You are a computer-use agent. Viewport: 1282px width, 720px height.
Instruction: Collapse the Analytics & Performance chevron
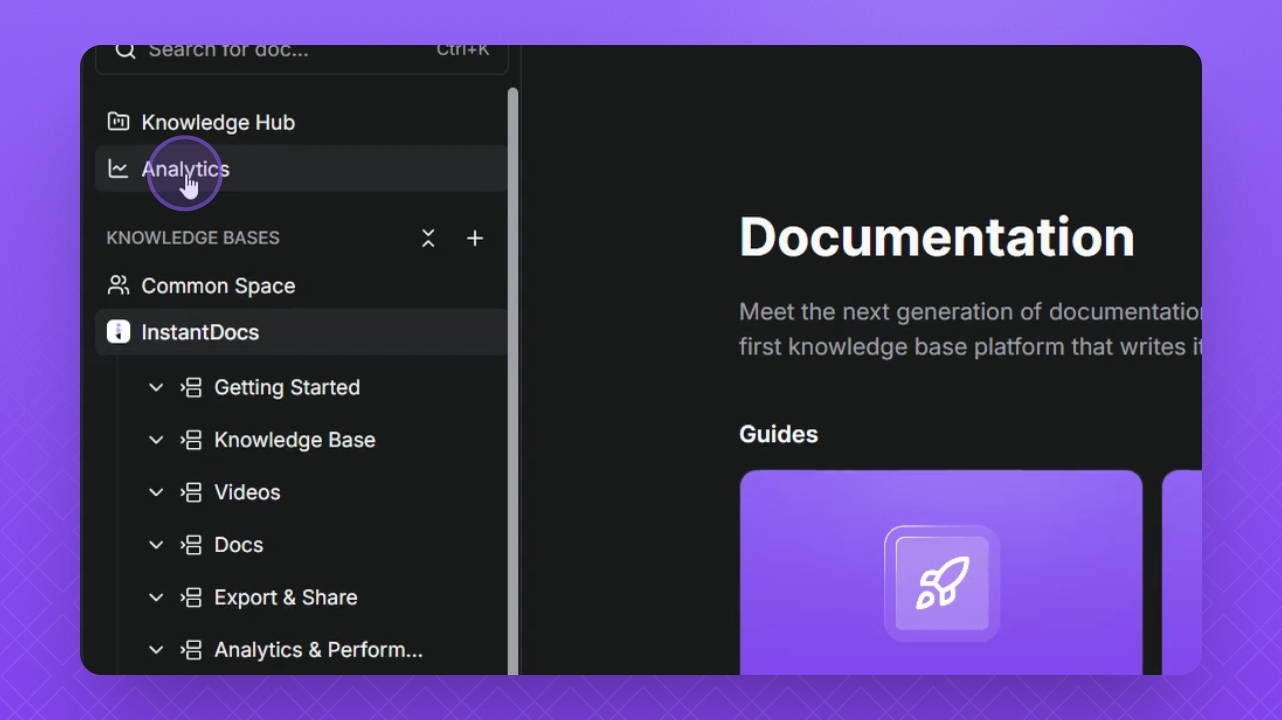156,650
